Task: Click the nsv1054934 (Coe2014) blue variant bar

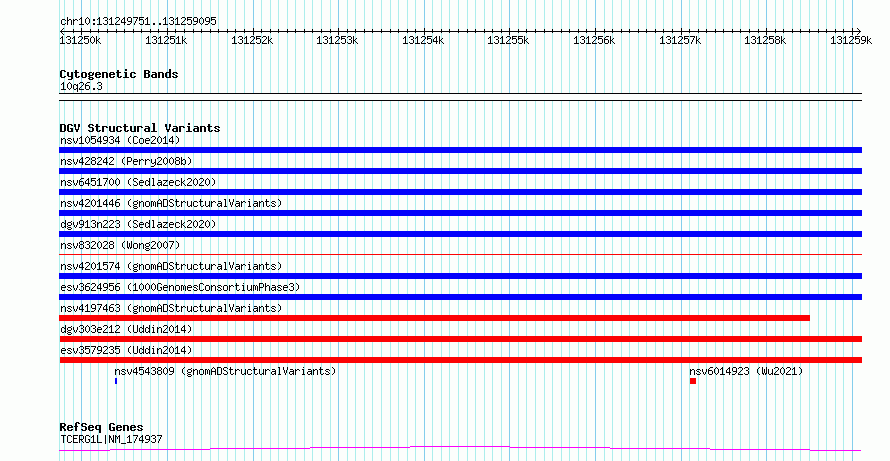Action: click(x=460, y=150)
